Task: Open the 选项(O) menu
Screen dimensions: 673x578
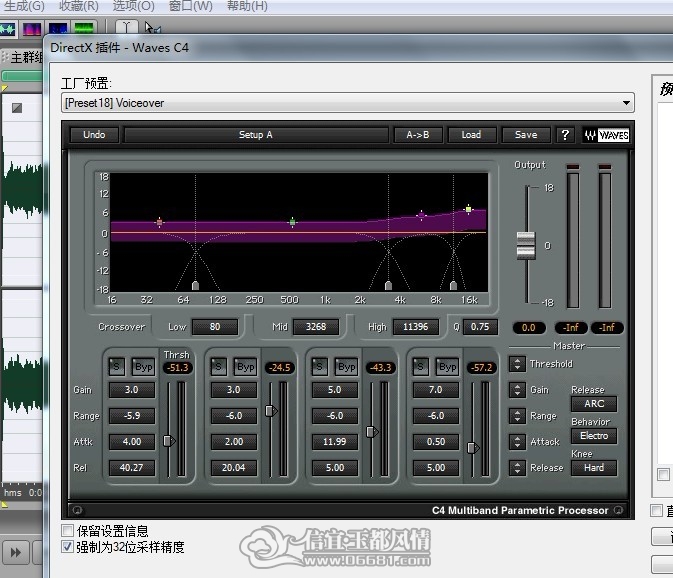Action: click(x=133, y=6)
